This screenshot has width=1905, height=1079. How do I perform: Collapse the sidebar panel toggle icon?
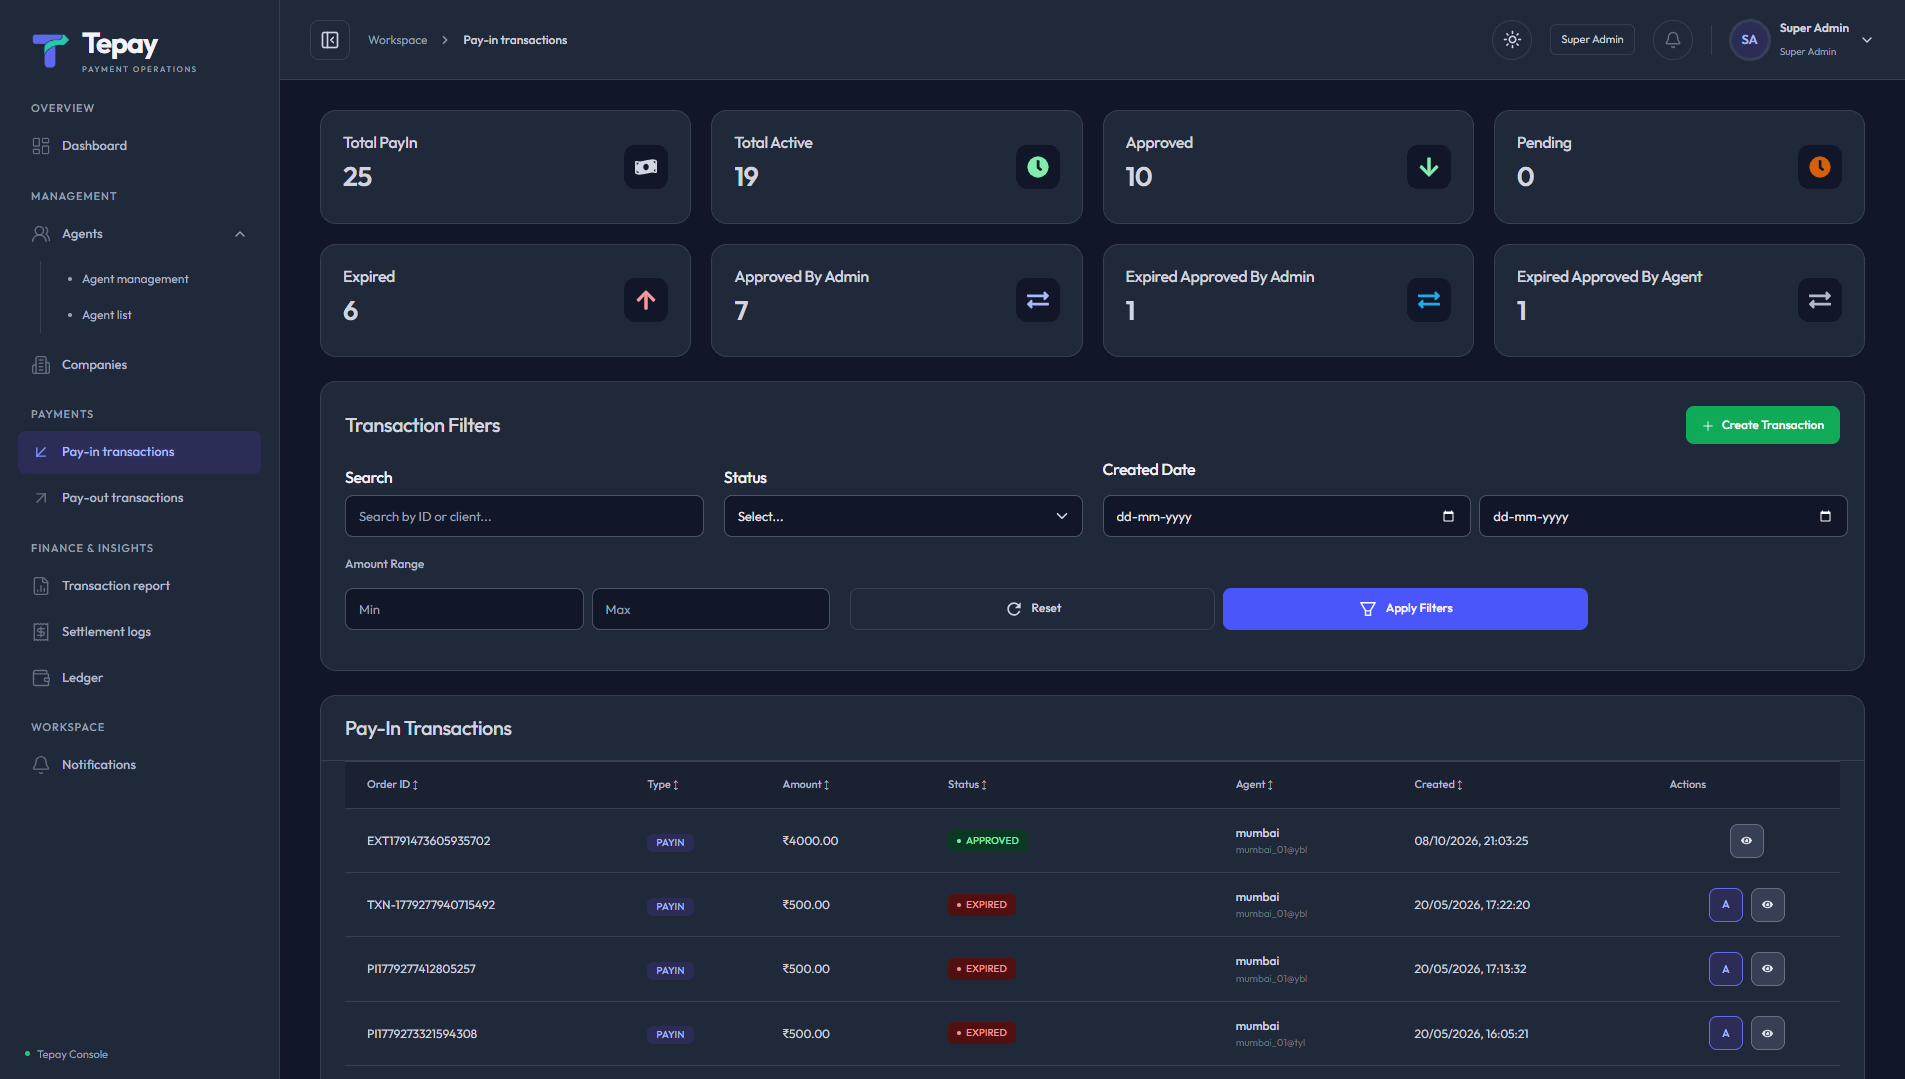(330, 40)
